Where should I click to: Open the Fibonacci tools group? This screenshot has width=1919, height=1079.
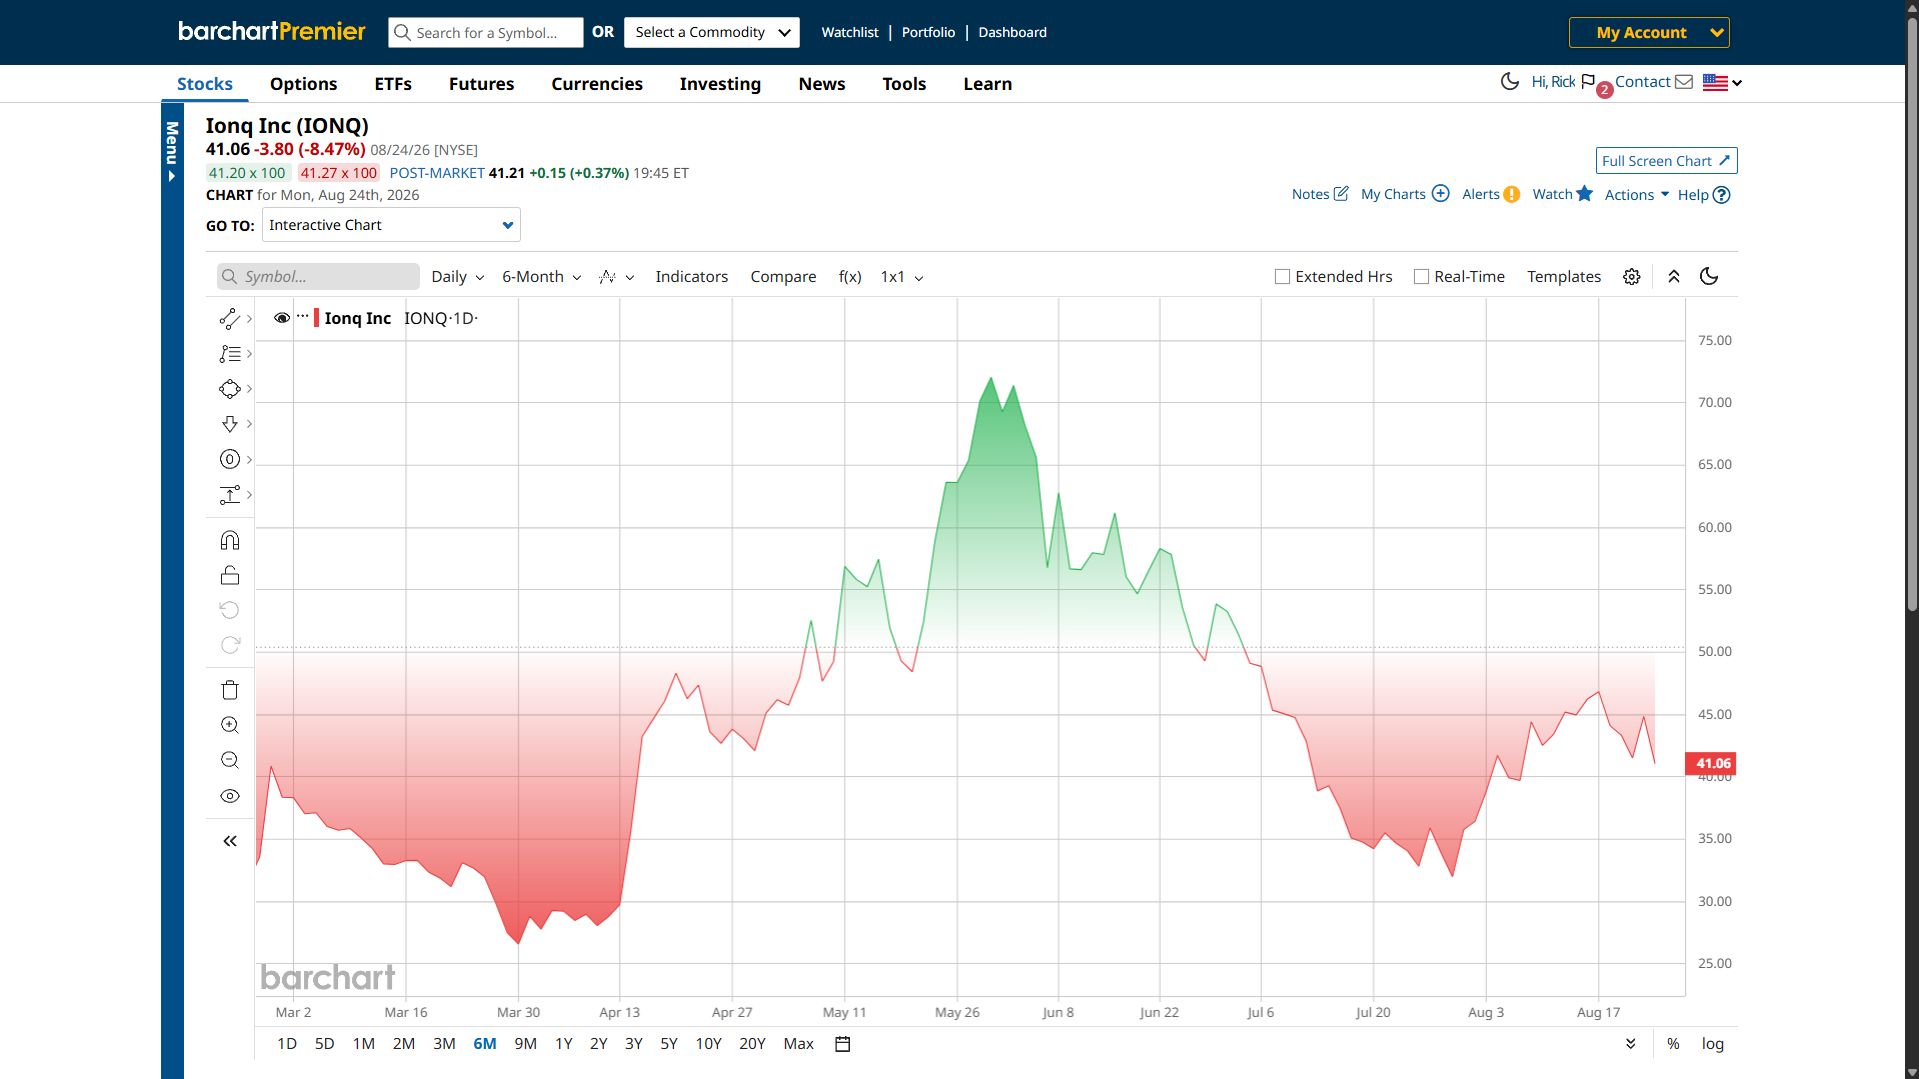pyautogui.click(x=229, y=354)
